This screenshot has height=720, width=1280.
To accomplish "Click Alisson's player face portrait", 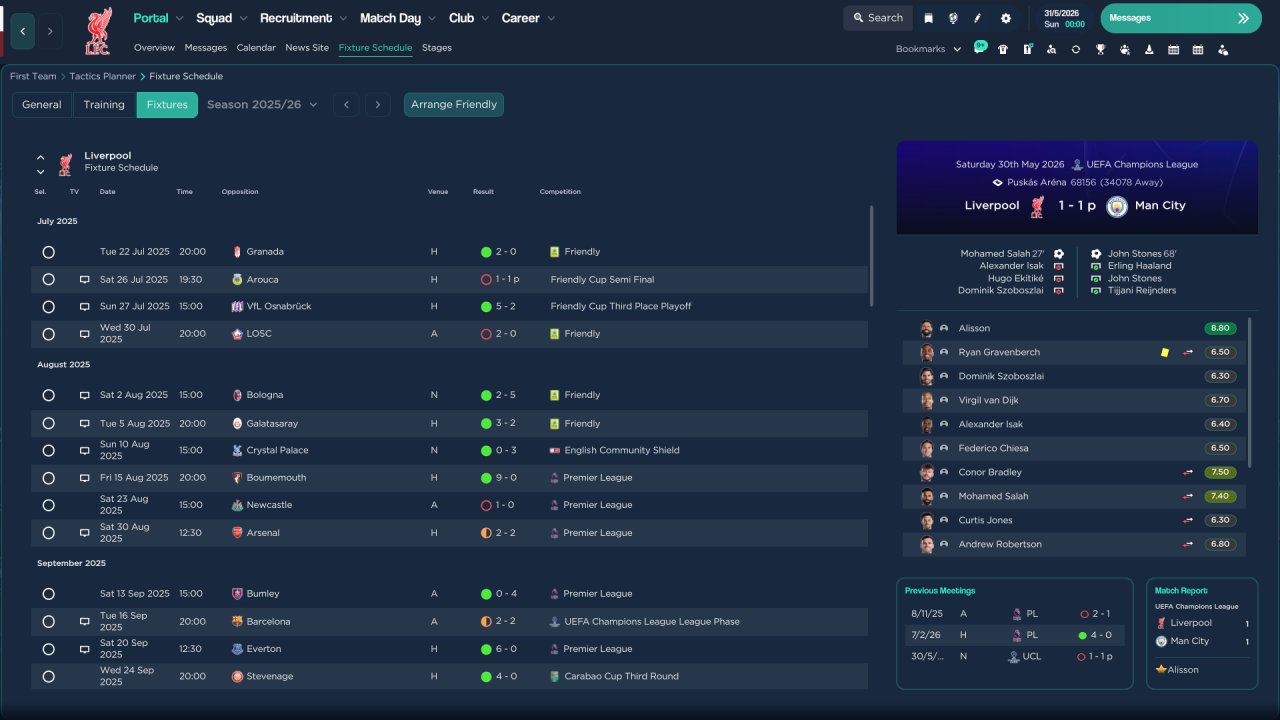I will pyautogui.click(x=927, y=328).
